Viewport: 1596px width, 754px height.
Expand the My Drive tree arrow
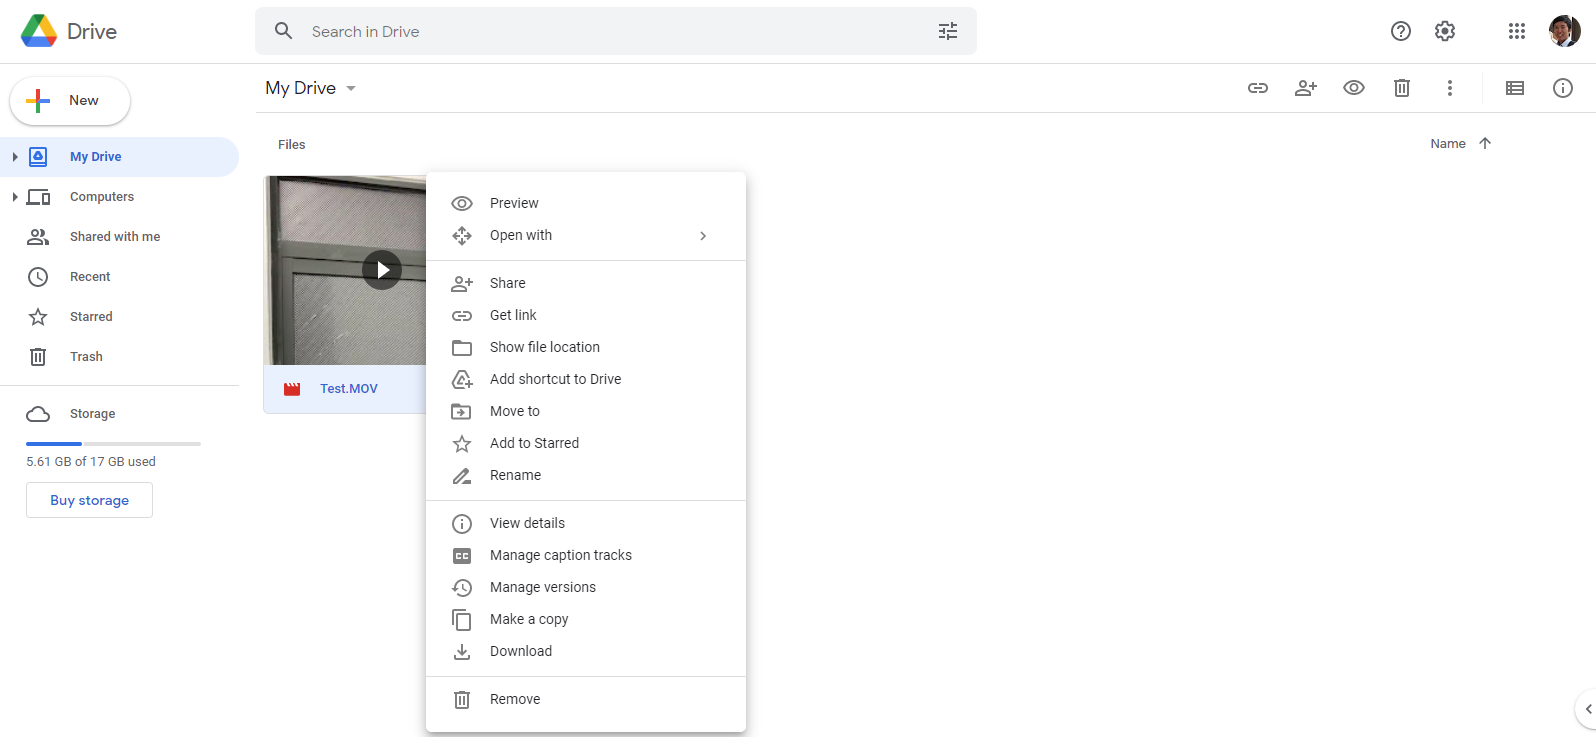(15, 157)
